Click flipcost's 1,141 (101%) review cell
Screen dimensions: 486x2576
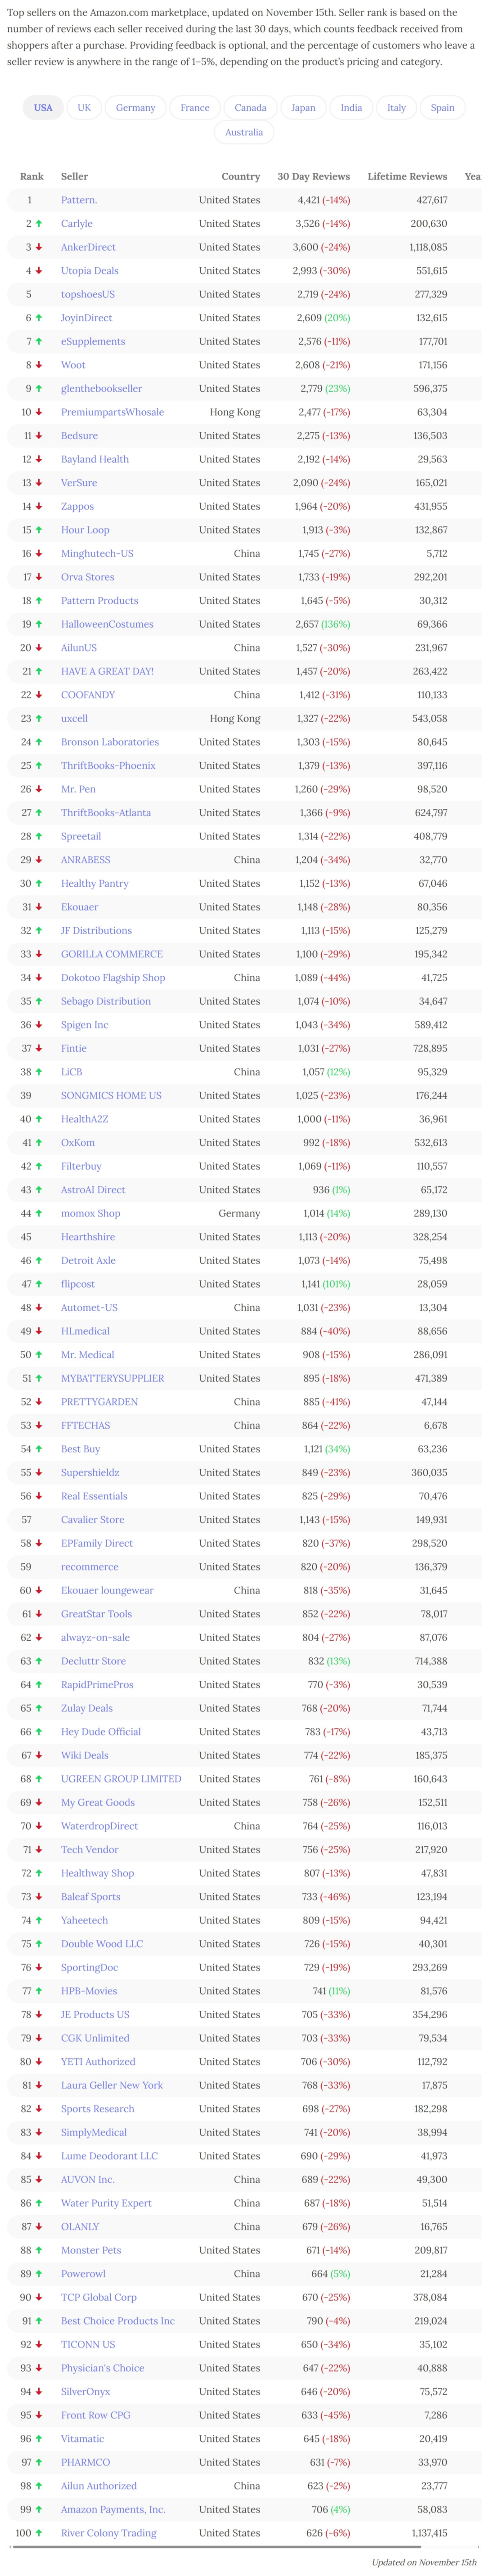pos(326,1284)
